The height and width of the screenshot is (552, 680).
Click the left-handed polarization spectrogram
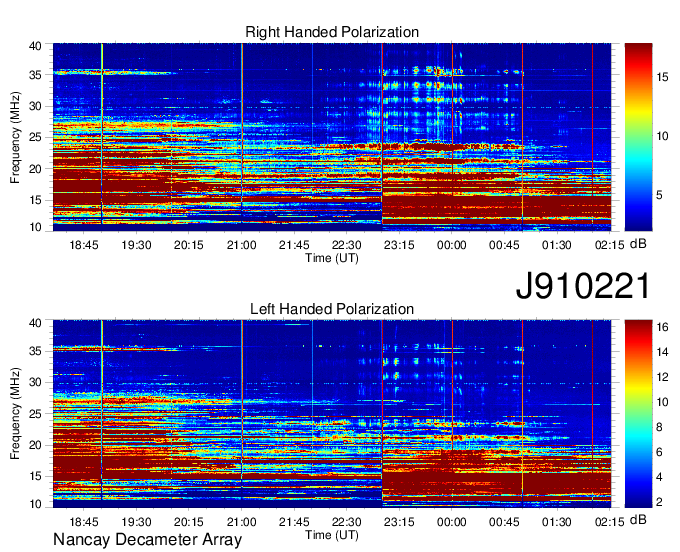click(332, 414)
